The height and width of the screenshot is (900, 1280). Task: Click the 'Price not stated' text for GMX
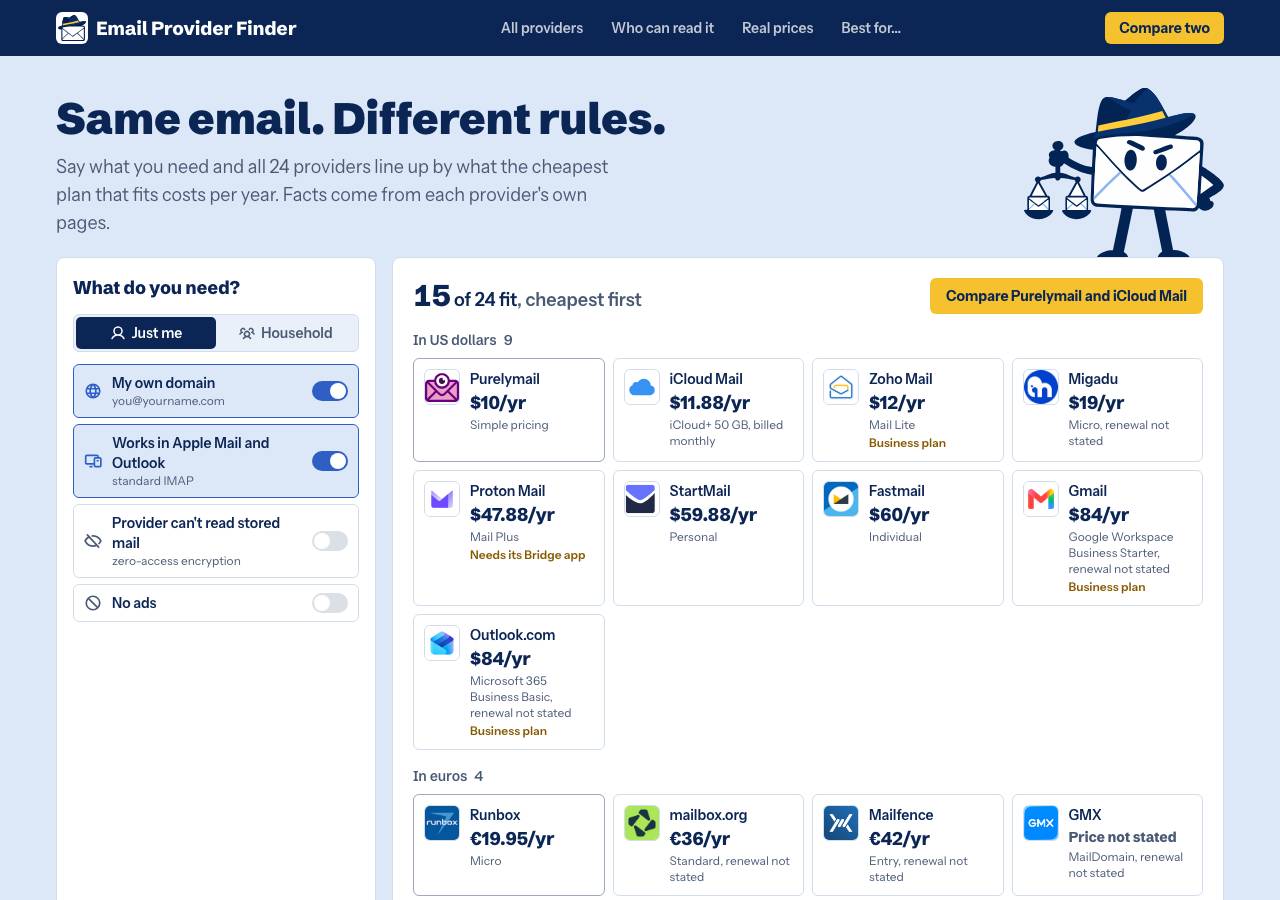tap(1122, 837)
